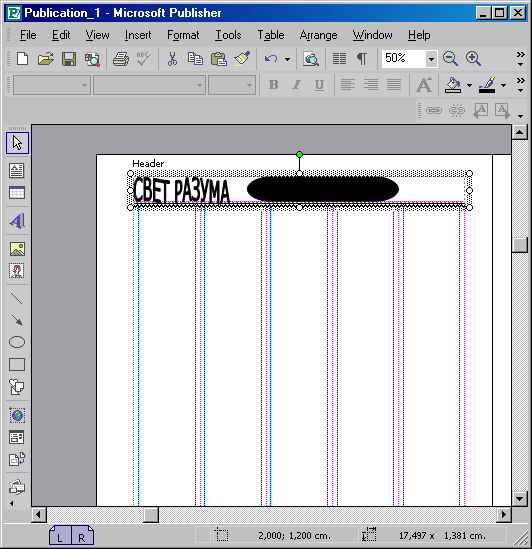Toggle Special Characters paragraph mark
This screenshot has height=549, width=532.
click(362, 58)
